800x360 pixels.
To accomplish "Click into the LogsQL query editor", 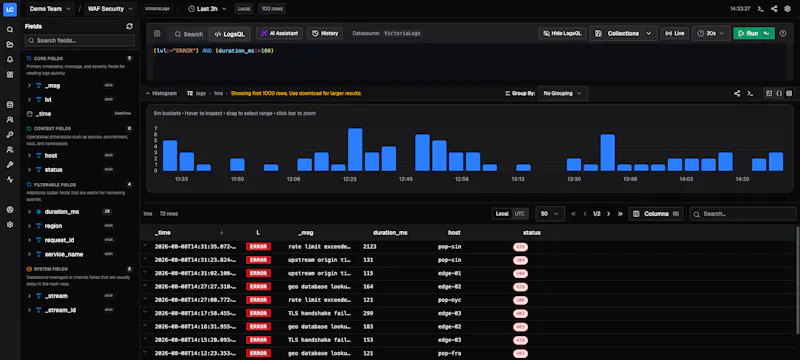I will click(469, 62).
